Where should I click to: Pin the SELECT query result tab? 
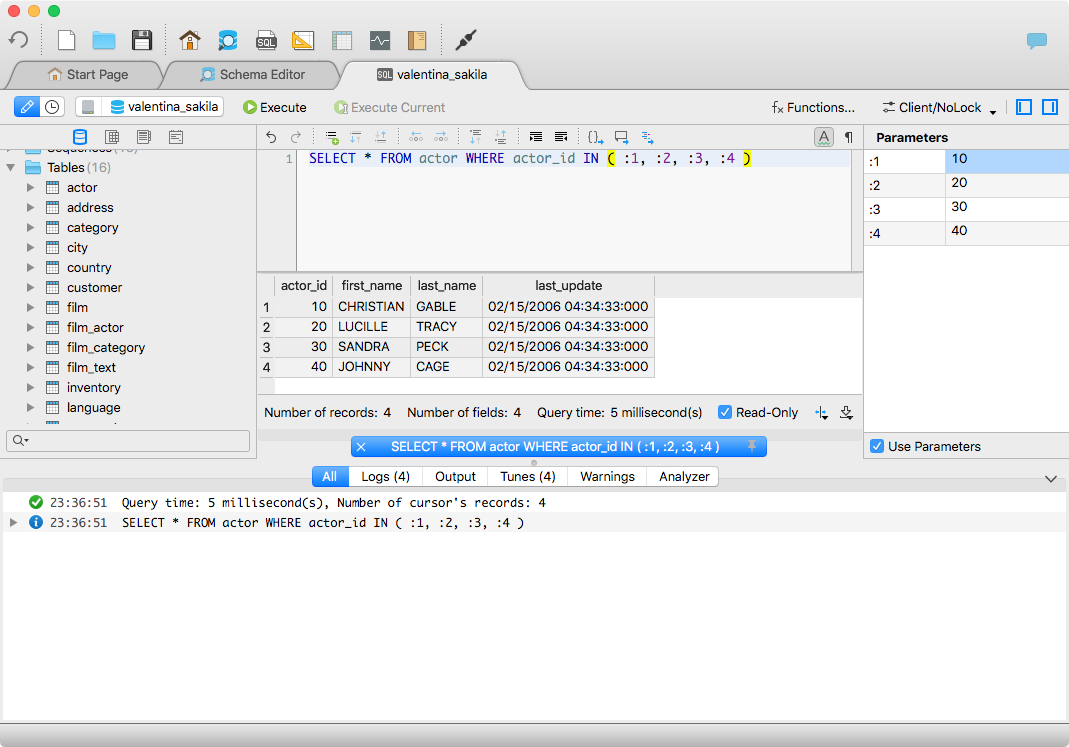pyautogui.click(x=751, y=446)
